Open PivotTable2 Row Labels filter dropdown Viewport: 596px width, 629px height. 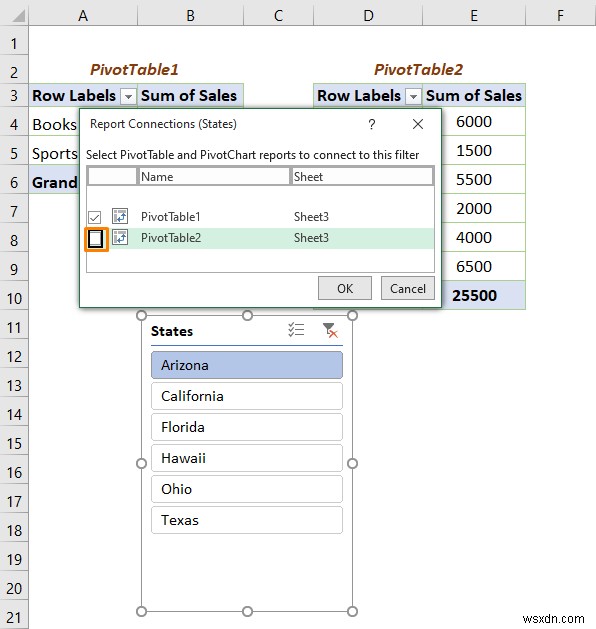pyautogui.click(x=414, y=96)
